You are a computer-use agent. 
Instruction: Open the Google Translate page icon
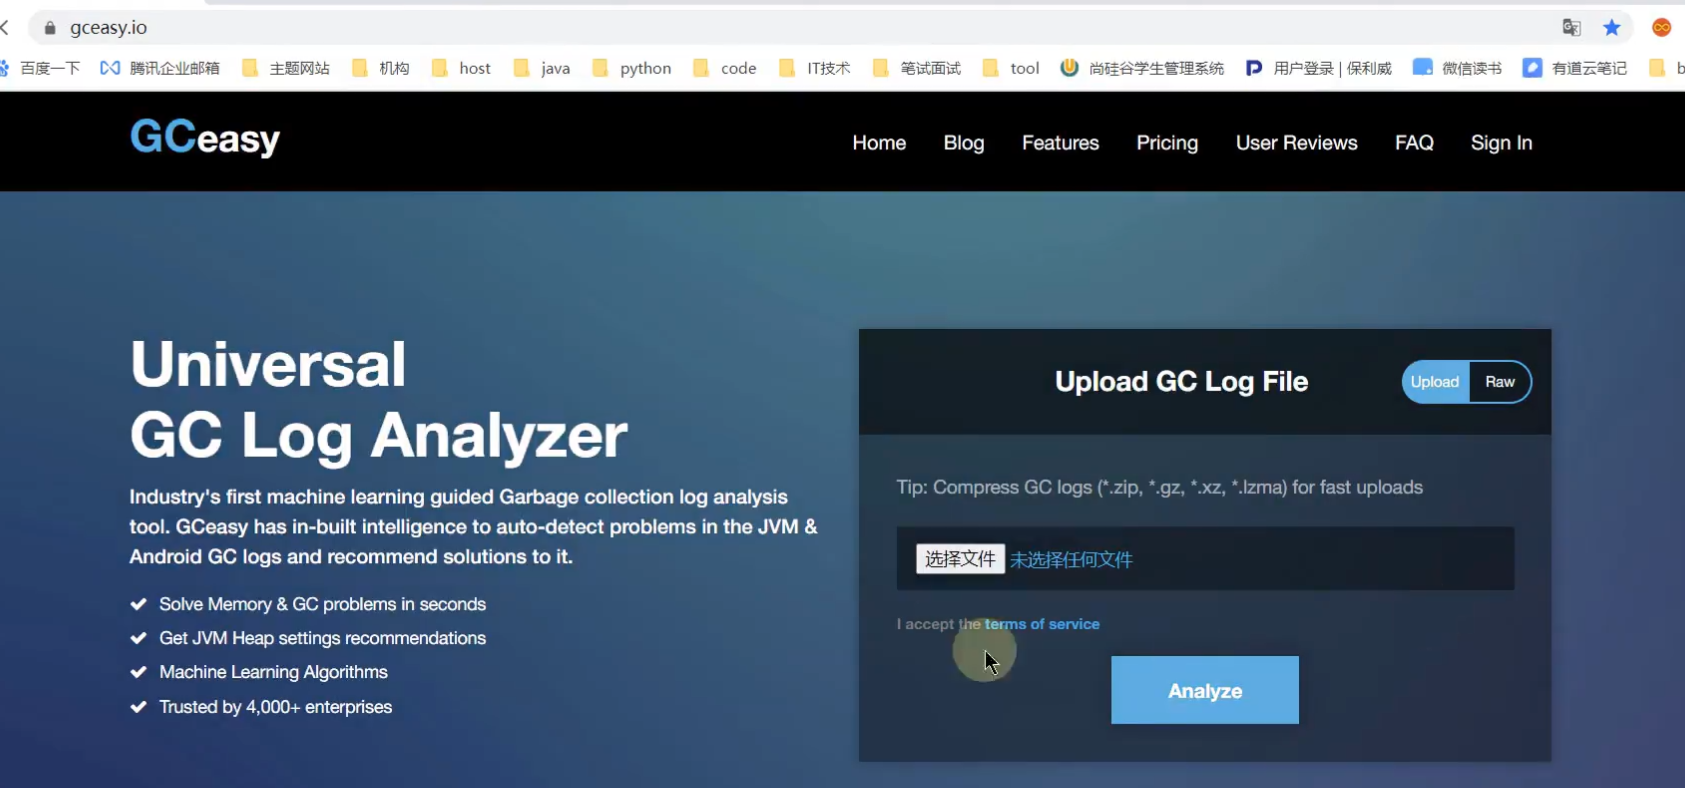[1572, 28]
